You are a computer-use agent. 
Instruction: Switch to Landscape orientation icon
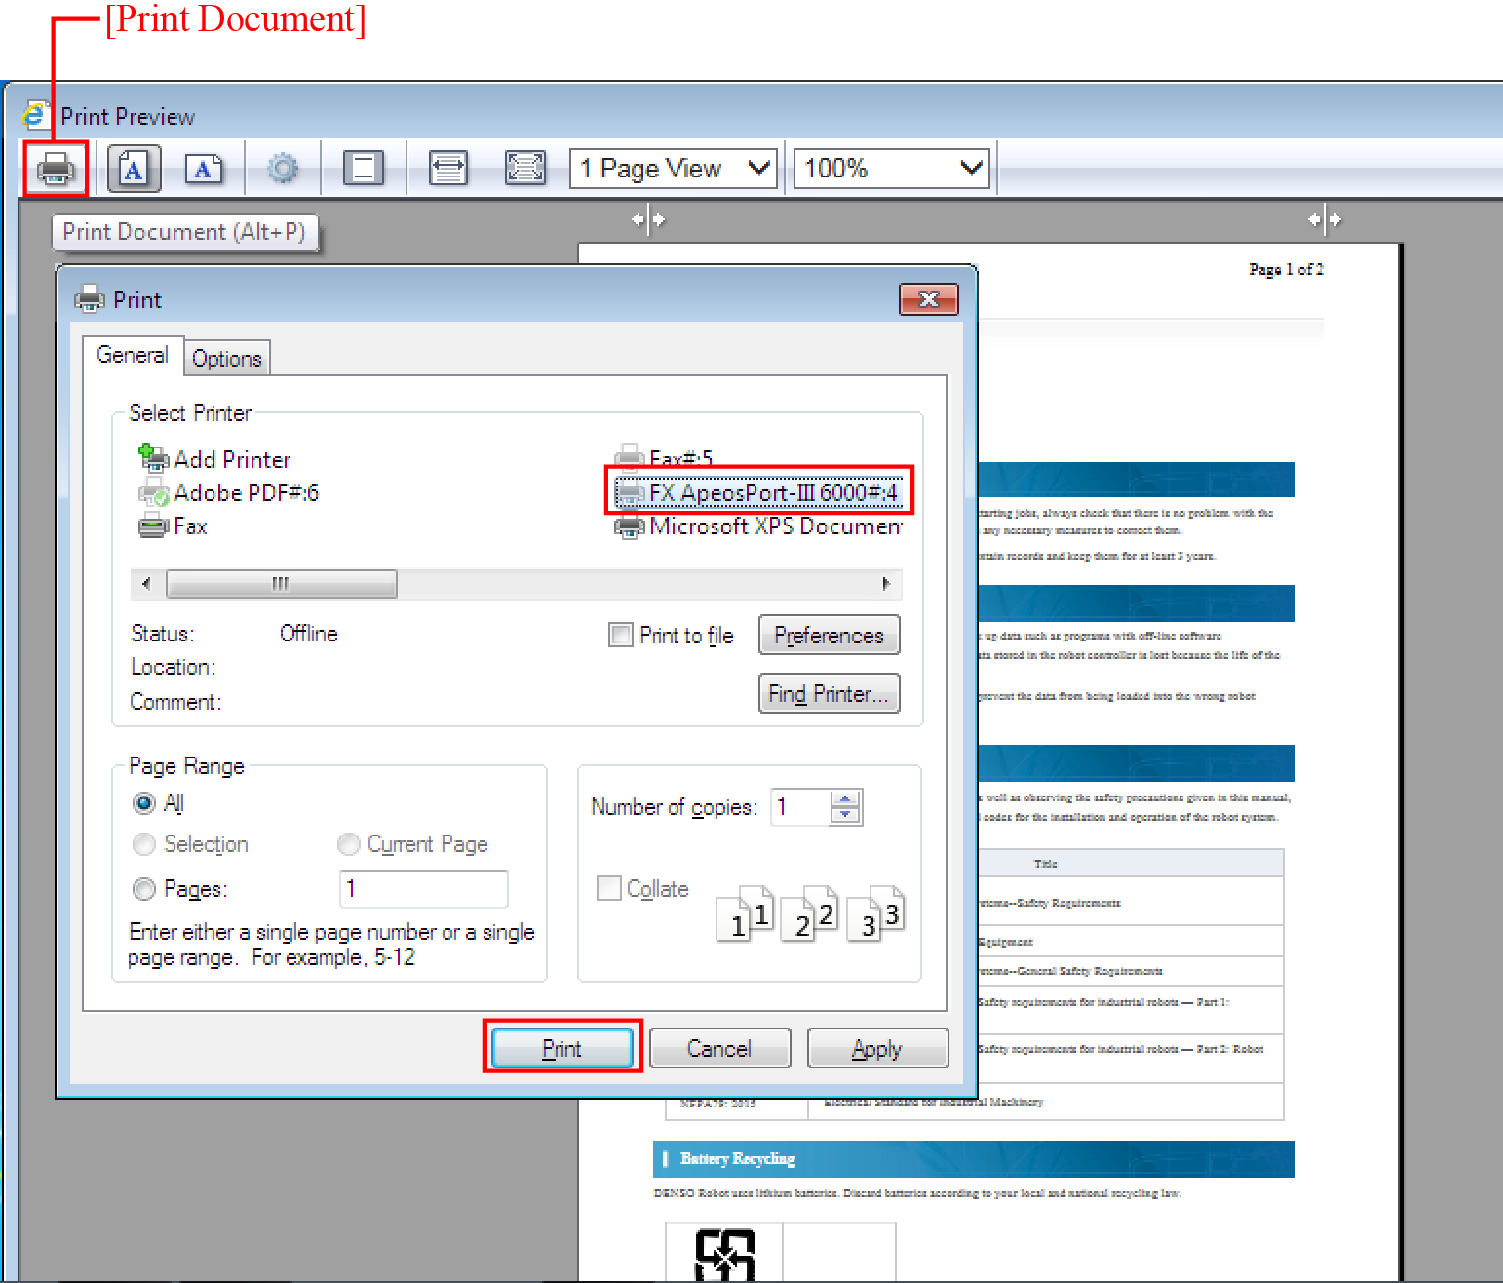[203, 169]
